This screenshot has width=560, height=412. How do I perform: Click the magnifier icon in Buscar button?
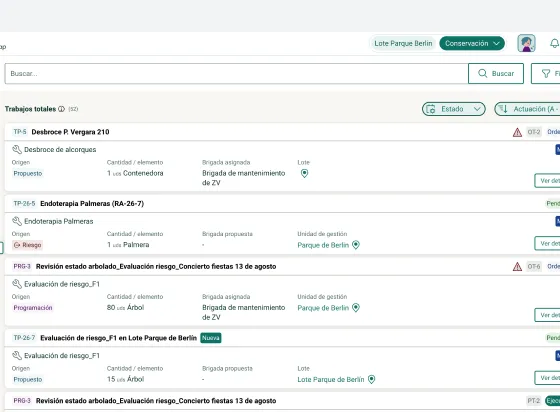pos(482,73)
